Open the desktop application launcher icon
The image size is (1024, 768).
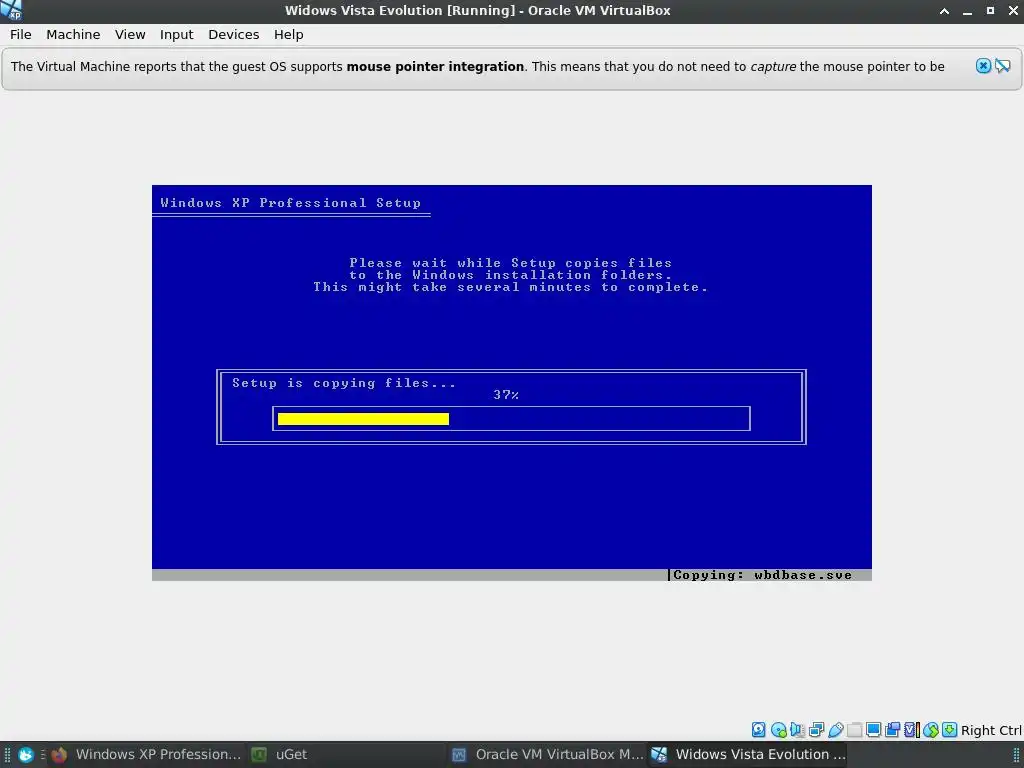pos(25,754)
